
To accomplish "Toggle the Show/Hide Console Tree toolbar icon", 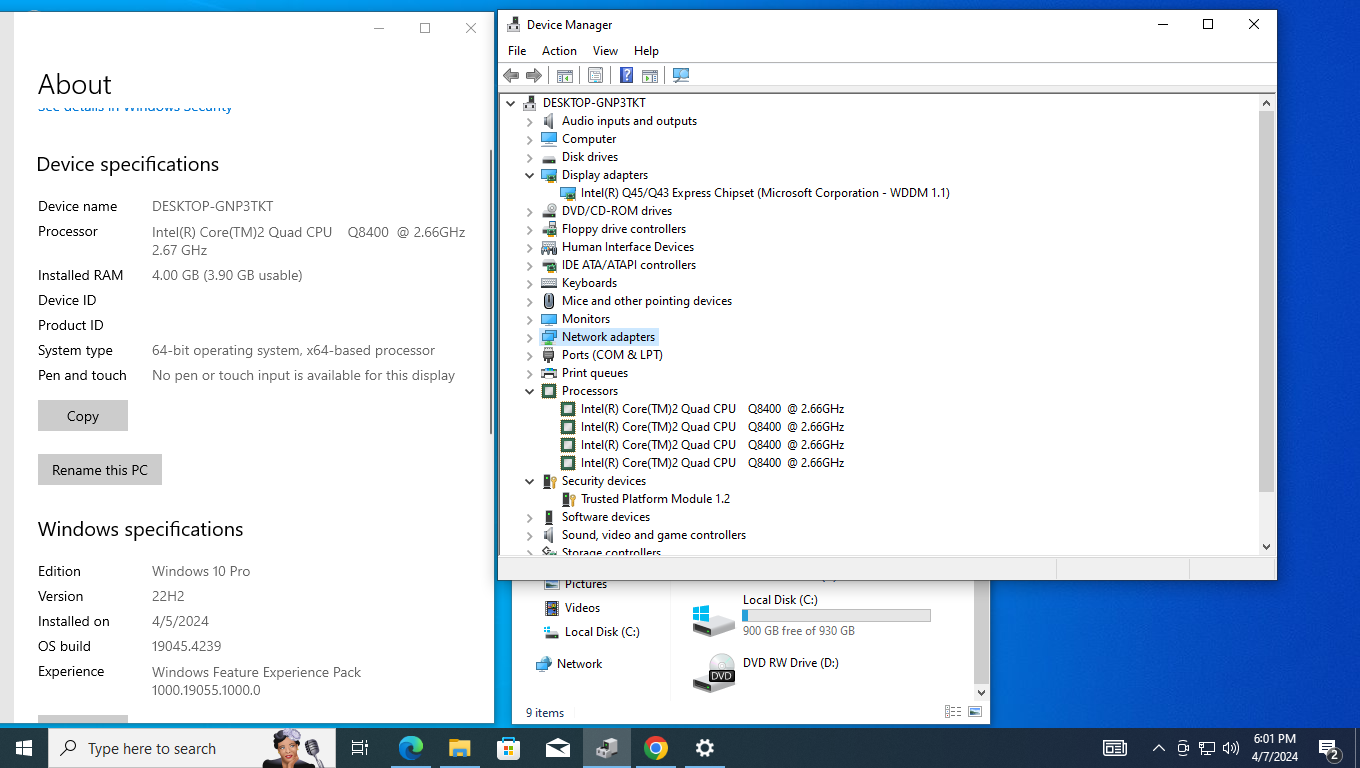I will pos(565,76).
